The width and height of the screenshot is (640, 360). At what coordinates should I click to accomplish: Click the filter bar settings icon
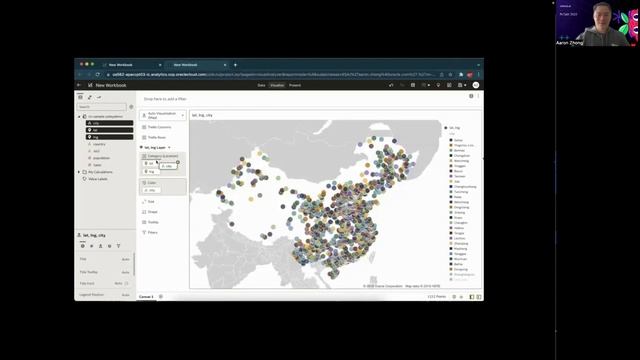point(471,96)
